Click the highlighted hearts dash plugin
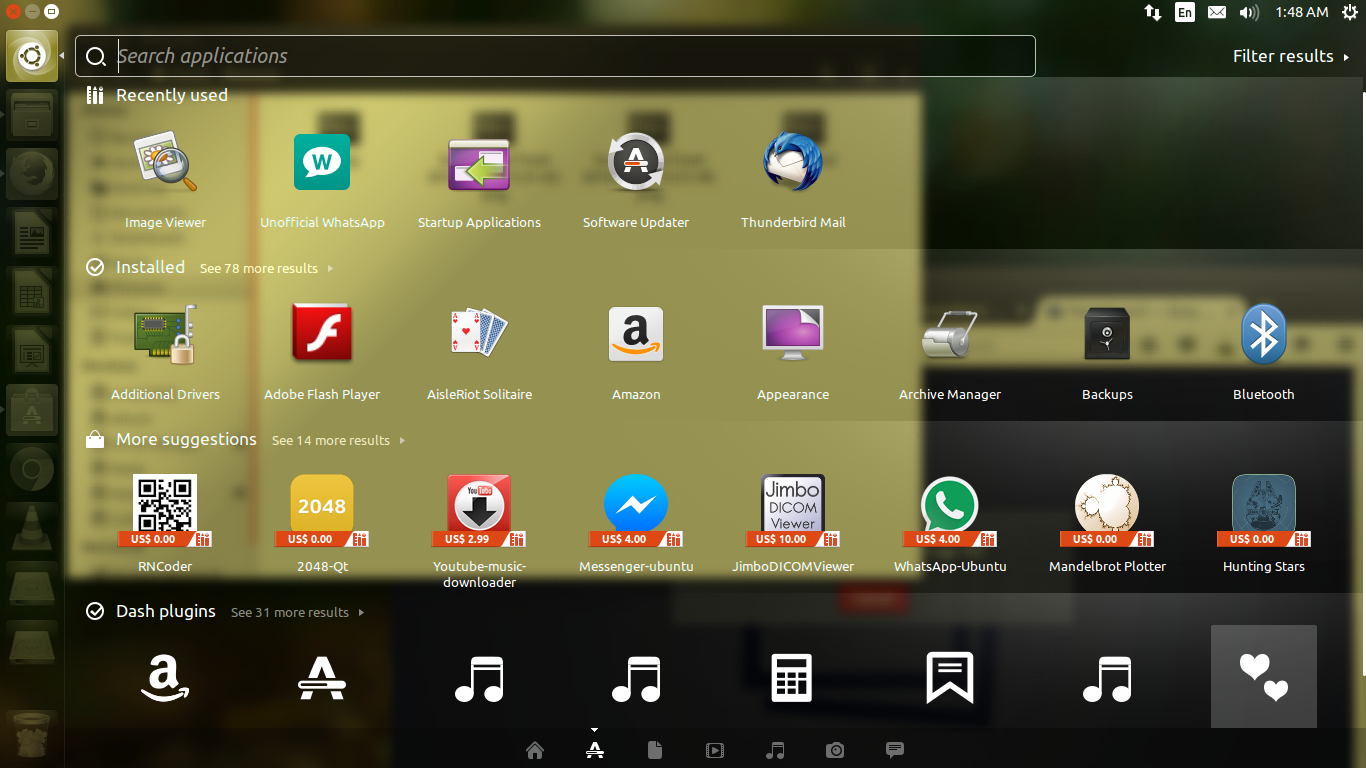Viewport: 1366px width, 768px height. (1264, 677)
